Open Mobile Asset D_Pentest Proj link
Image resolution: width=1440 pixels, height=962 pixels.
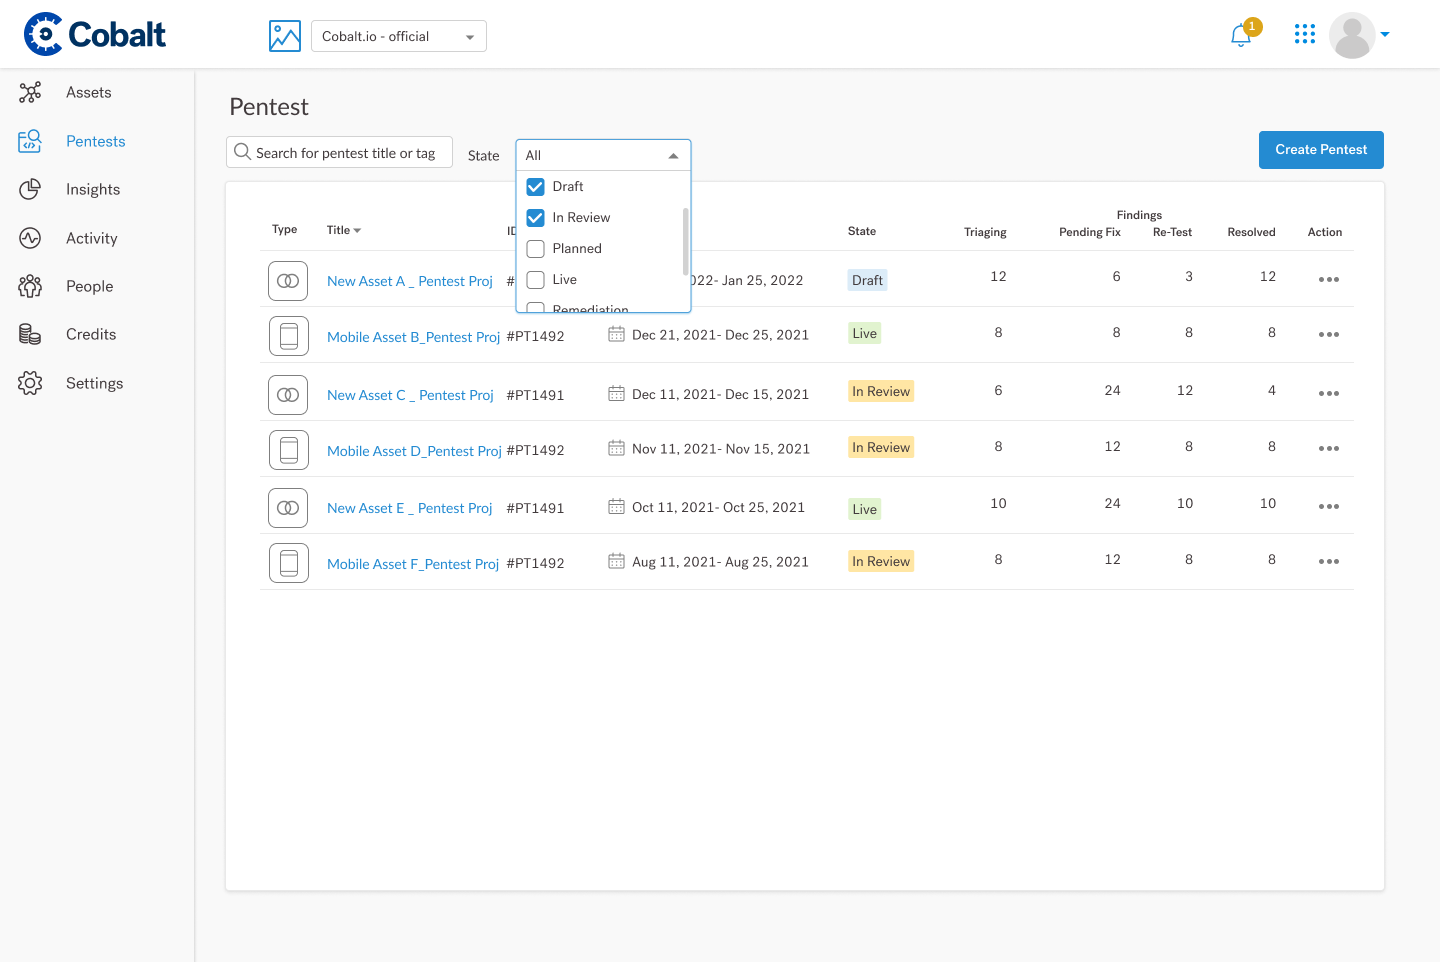coord(415,451)
